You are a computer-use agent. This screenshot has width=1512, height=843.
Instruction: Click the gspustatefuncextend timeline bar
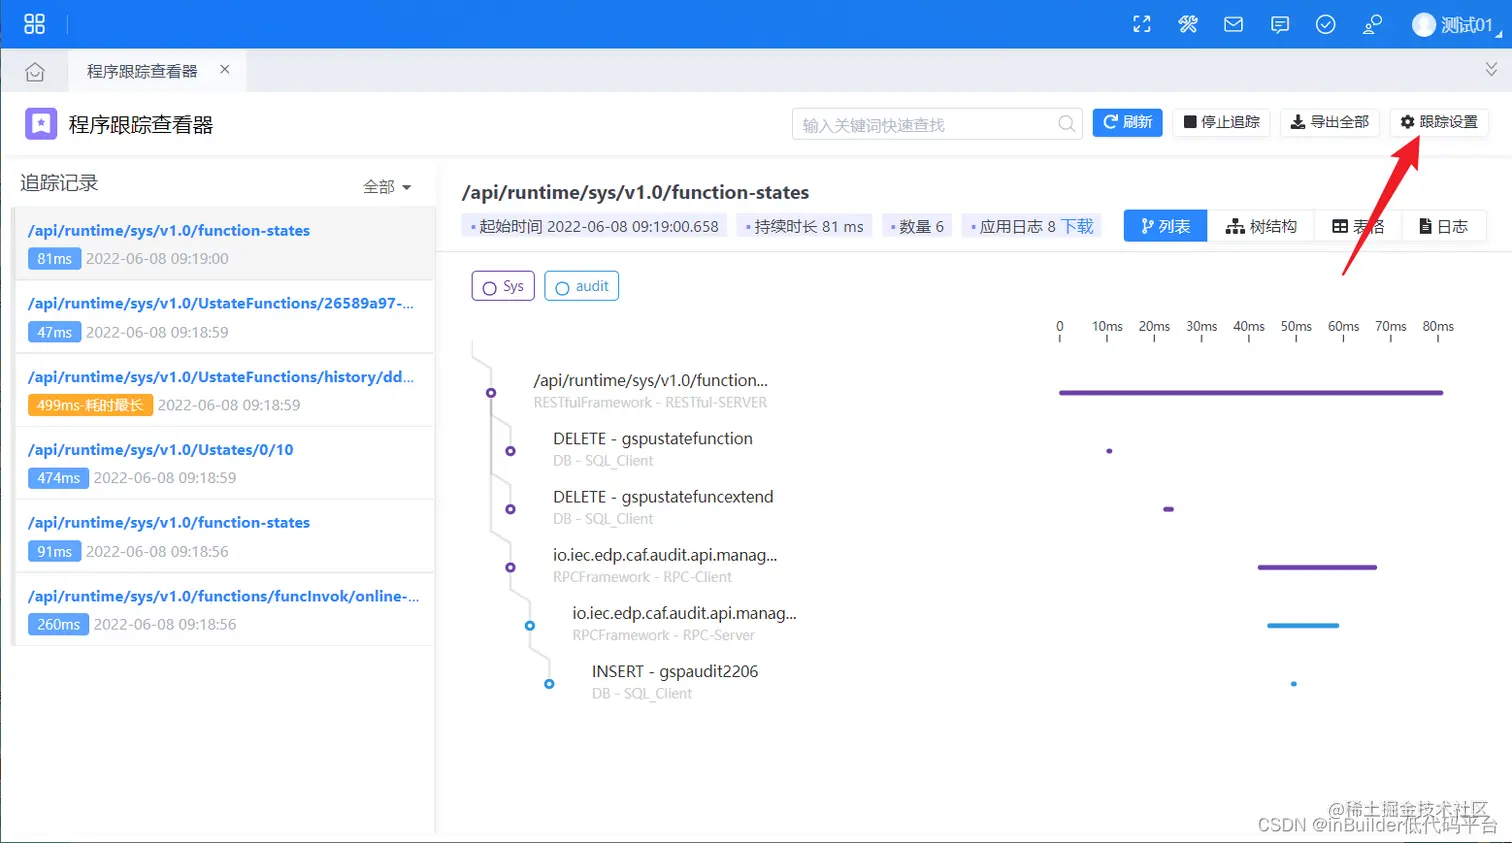pyautogui.click(x=1168, y=509)
